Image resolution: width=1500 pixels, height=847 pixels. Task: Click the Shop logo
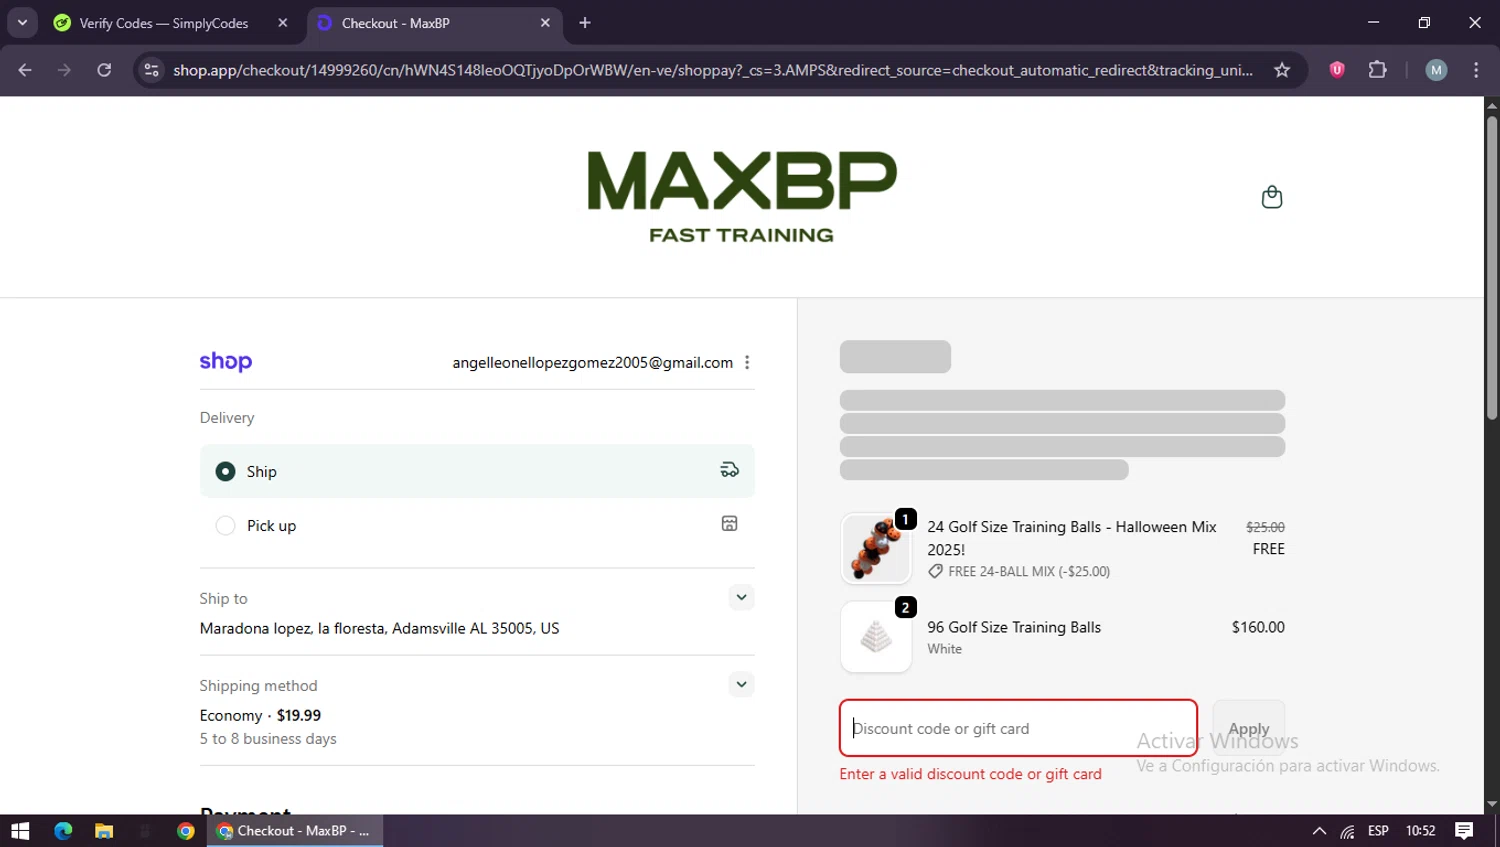[x=226, y=362]
